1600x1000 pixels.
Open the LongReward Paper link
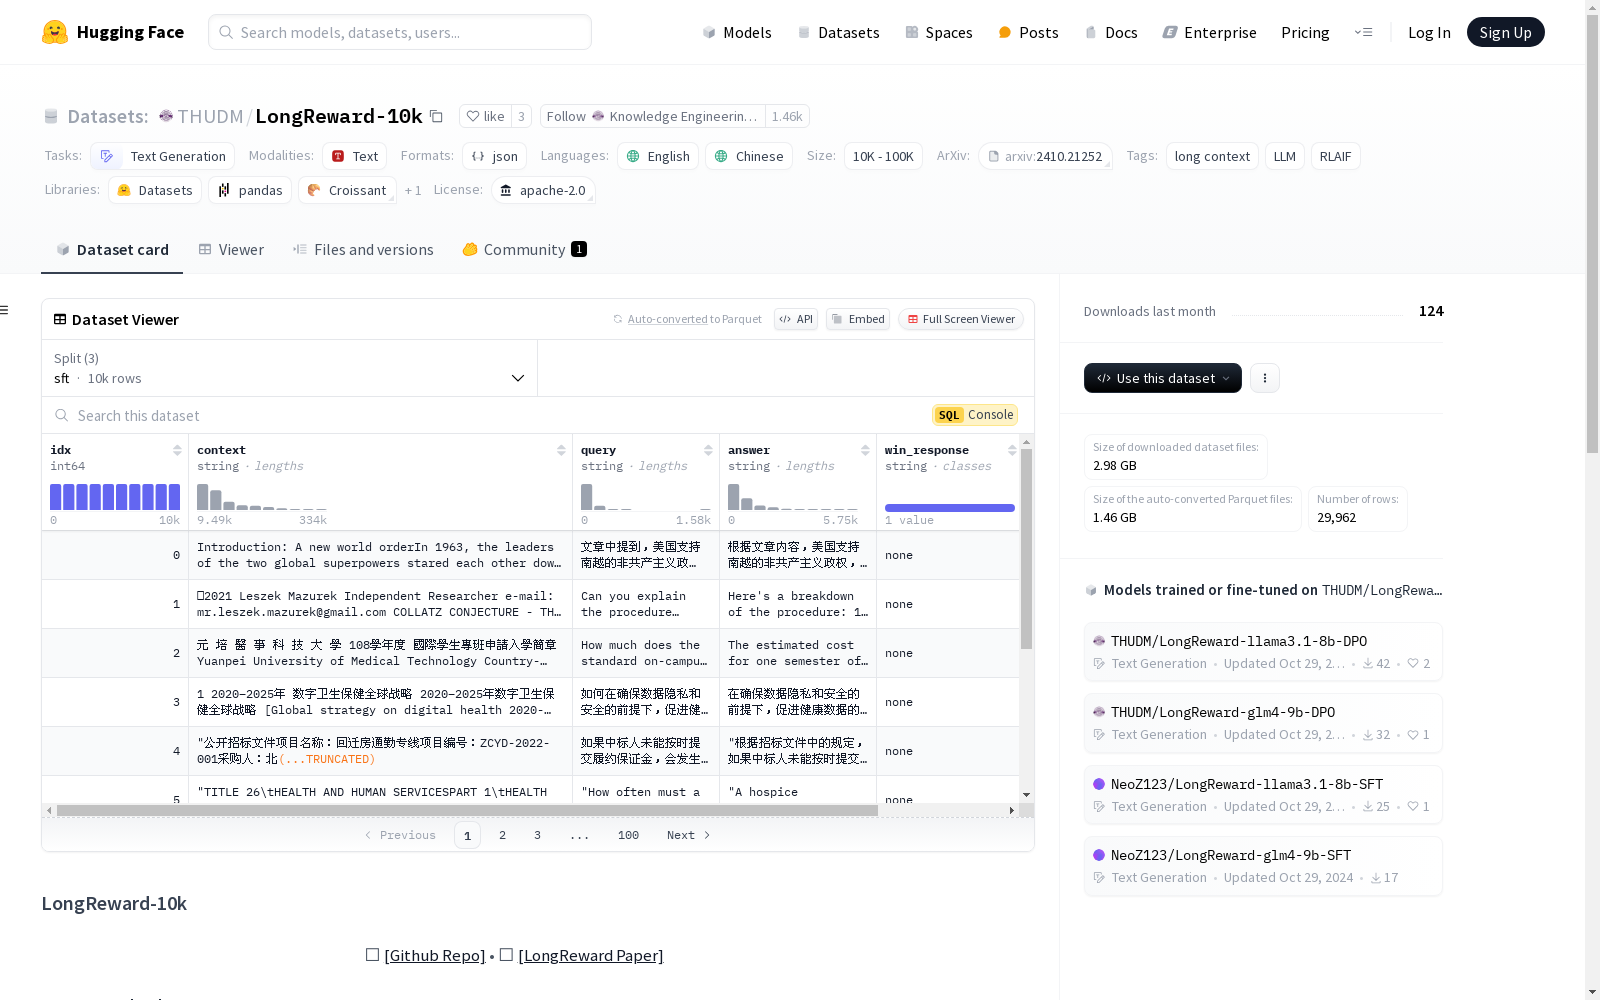591,955
